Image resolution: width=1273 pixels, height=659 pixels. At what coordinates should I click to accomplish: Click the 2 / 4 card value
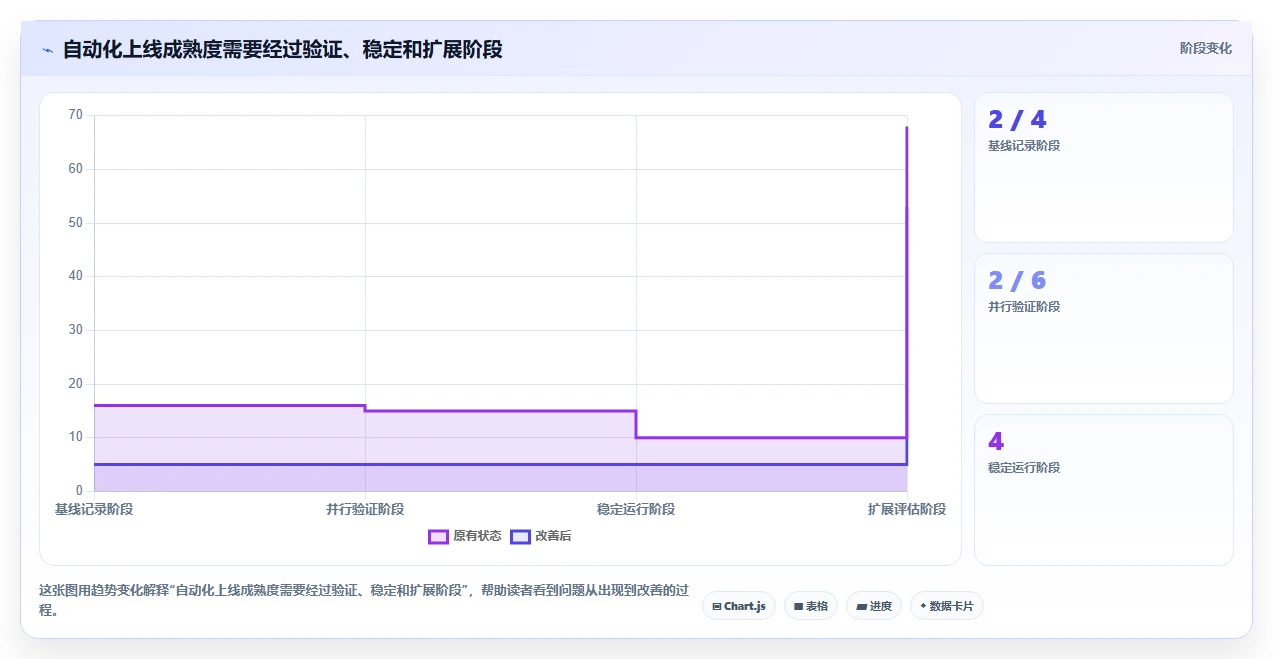[1017, 120]
